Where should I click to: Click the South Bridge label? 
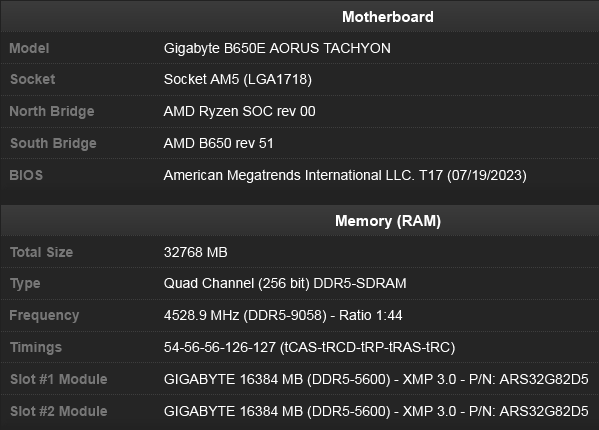point(53,144)
